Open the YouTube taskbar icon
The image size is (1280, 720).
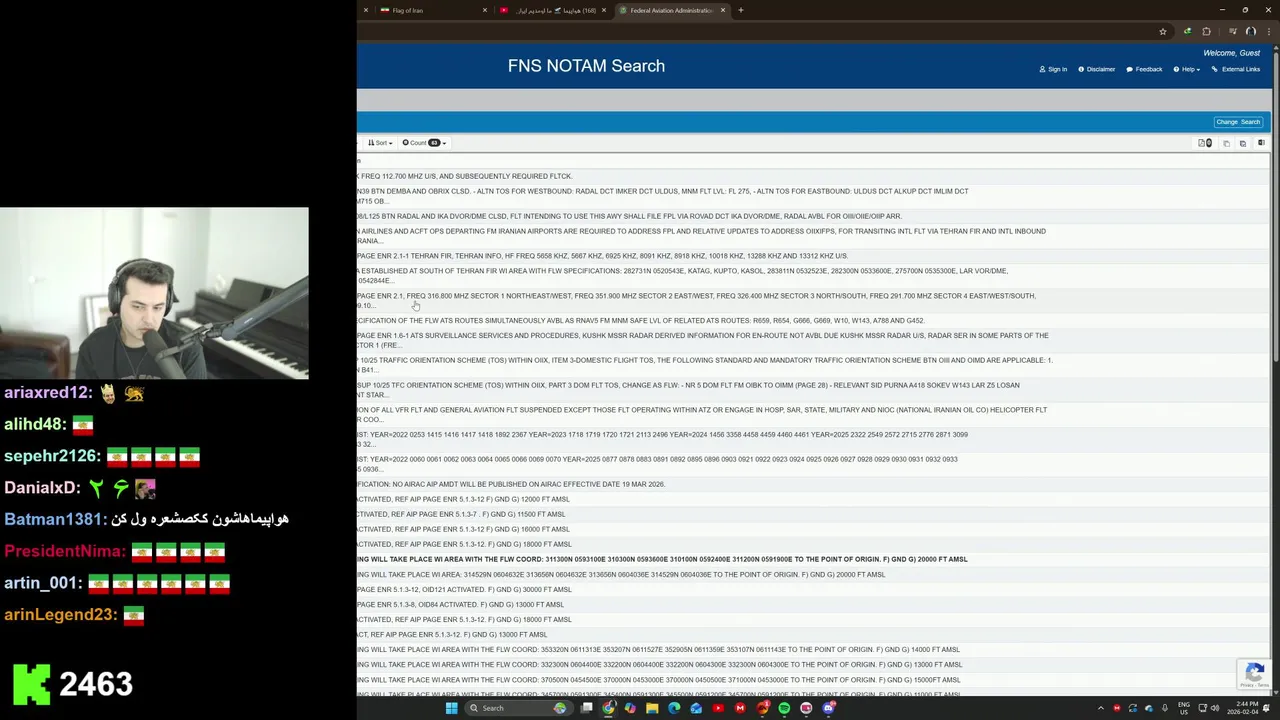click(718, 708)
